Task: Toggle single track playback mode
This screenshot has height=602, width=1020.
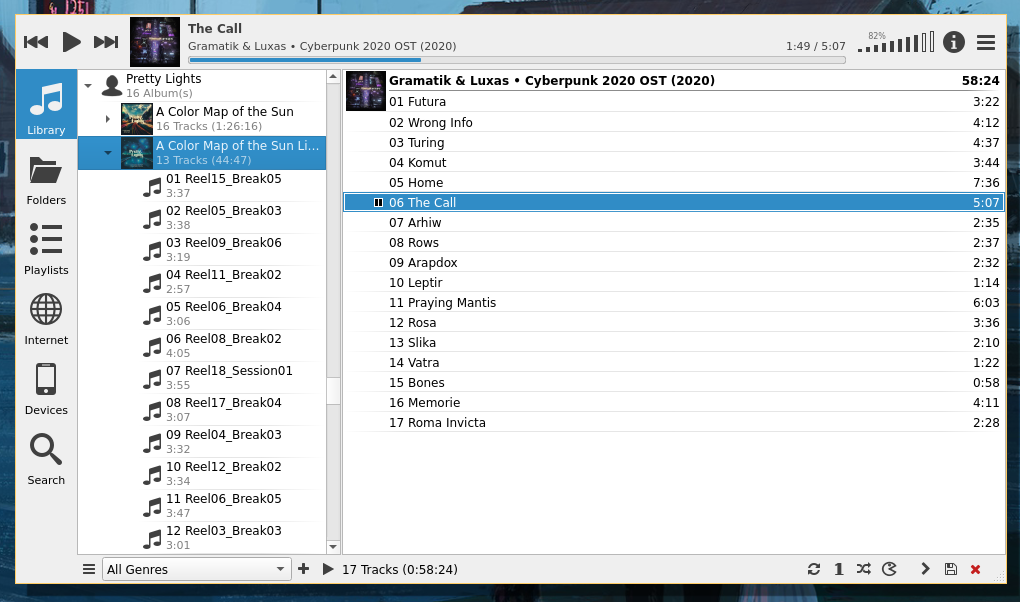Action: click(839, 569)
